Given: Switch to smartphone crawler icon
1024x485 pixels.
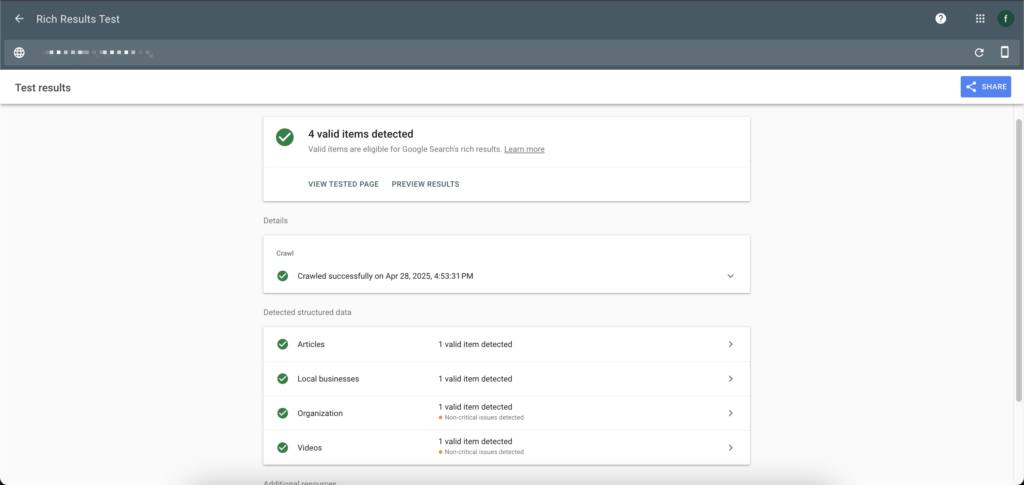Looking at the screenshot, I should 1005,53.
